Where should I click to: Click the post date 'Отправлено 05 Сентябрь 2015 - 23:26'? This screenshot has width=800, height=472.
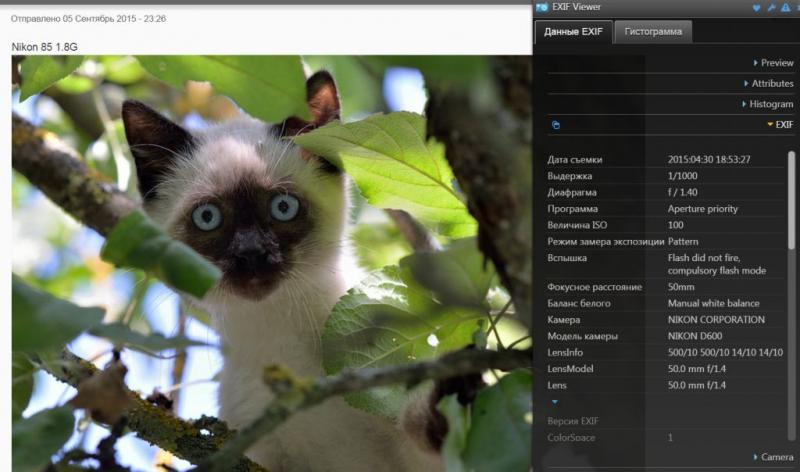tap(88, 18)
